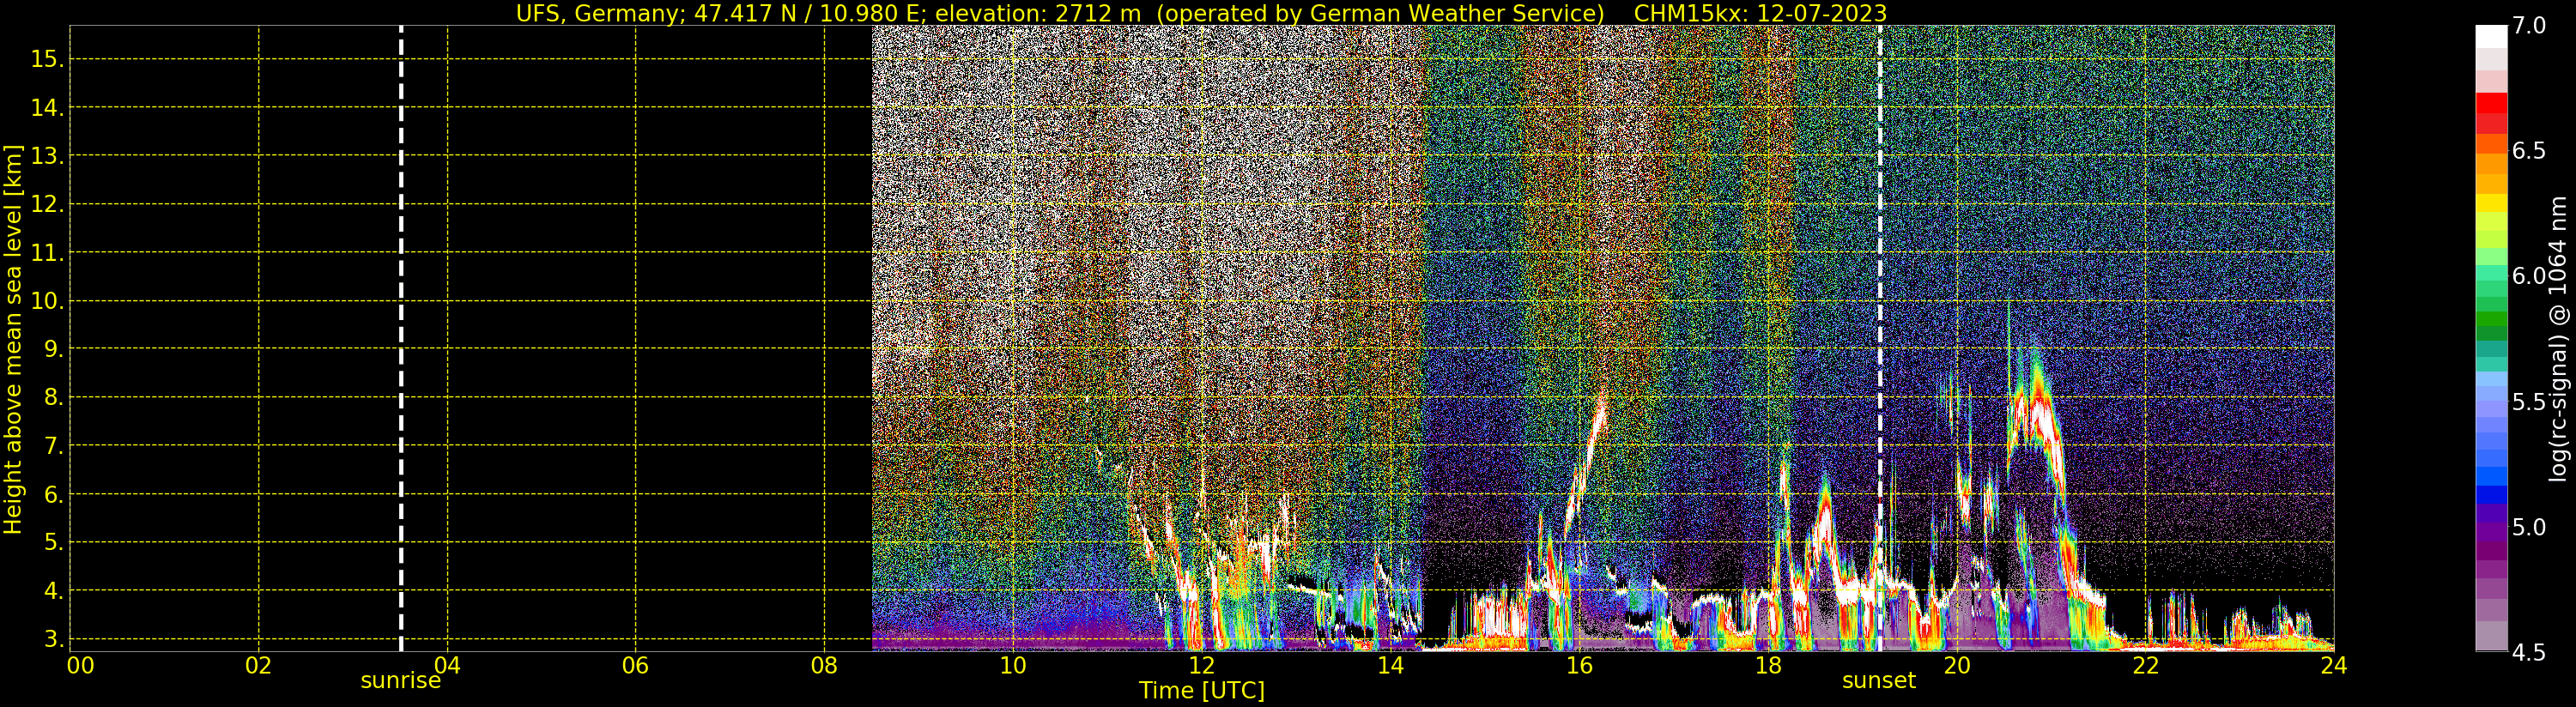The image size is (2576, 707).
Task: Click the '20' time axis tick label
Action: [1956, 665]
